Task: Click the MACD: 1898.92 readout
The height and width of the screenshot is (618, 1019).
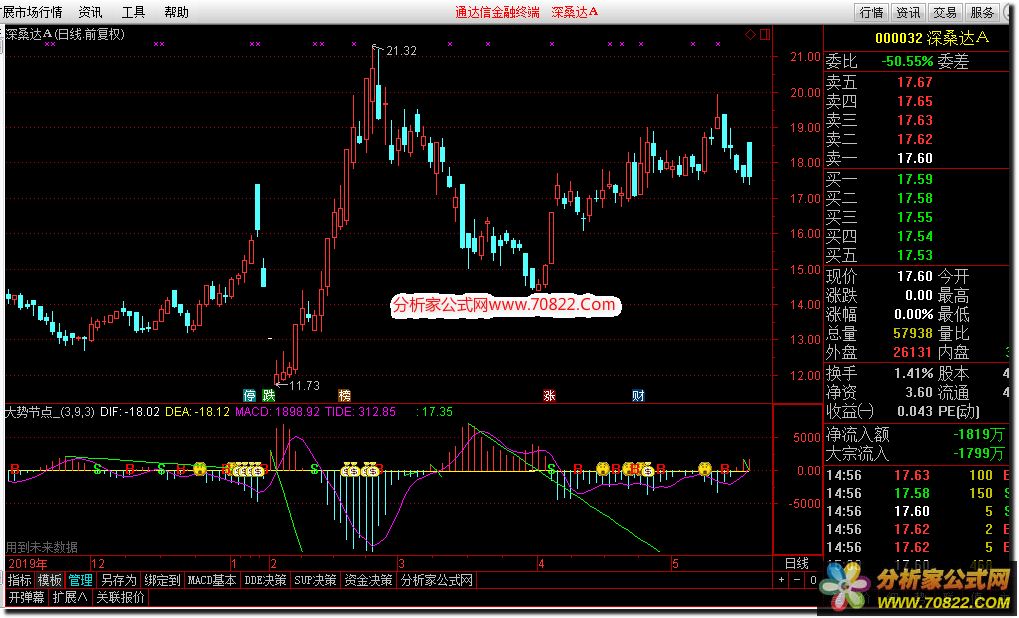Action: [x=277, y=412]
